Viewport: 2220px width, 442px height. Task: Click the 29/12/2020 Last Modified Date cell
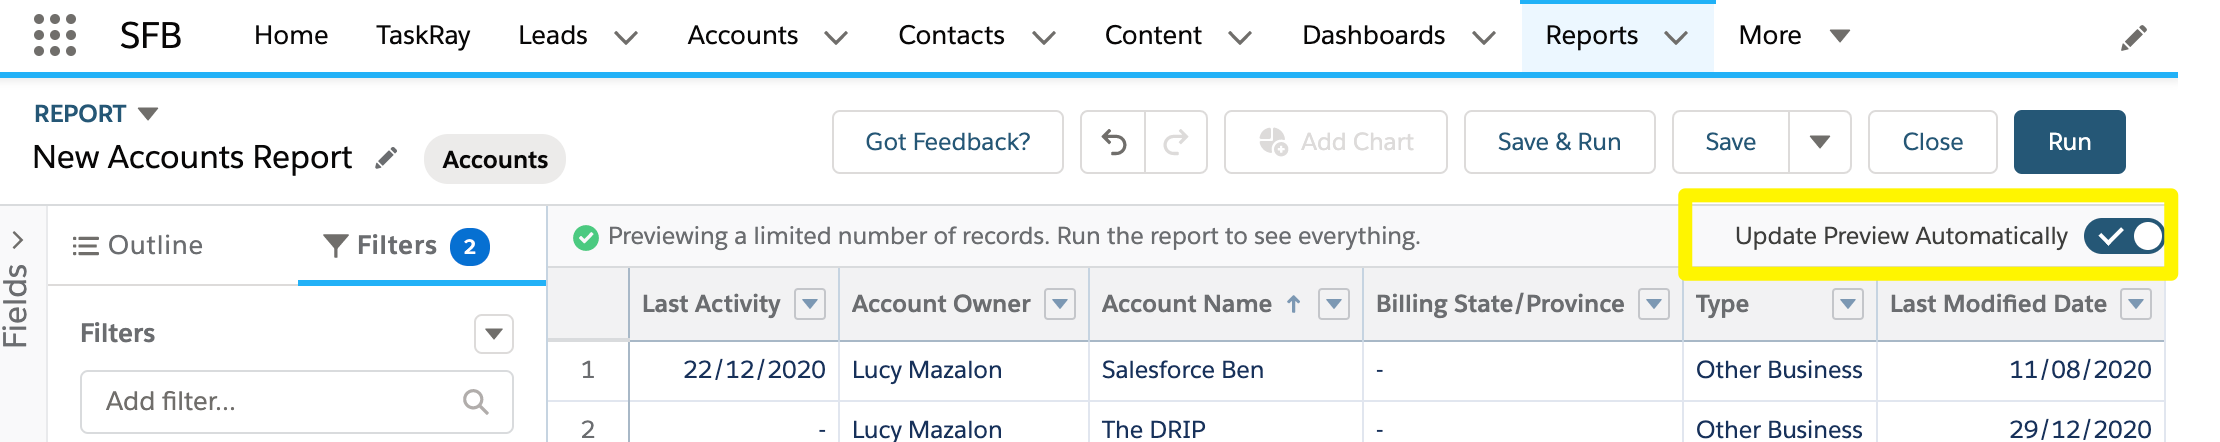coord(2080,429)
